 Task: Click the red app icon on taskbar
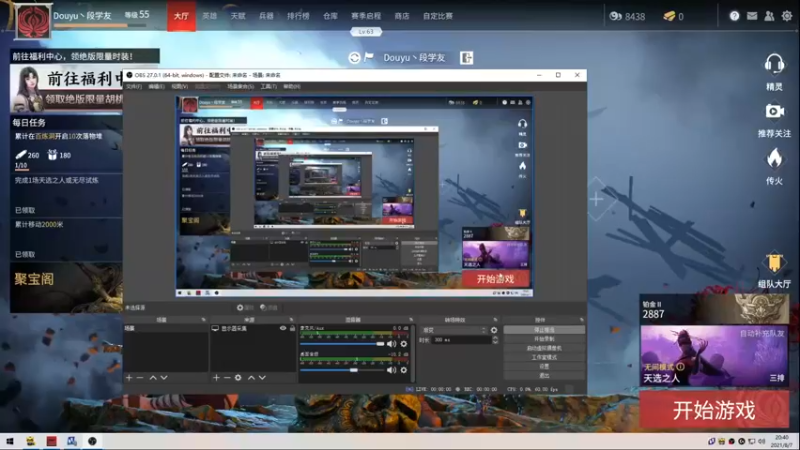click(51, 441)
